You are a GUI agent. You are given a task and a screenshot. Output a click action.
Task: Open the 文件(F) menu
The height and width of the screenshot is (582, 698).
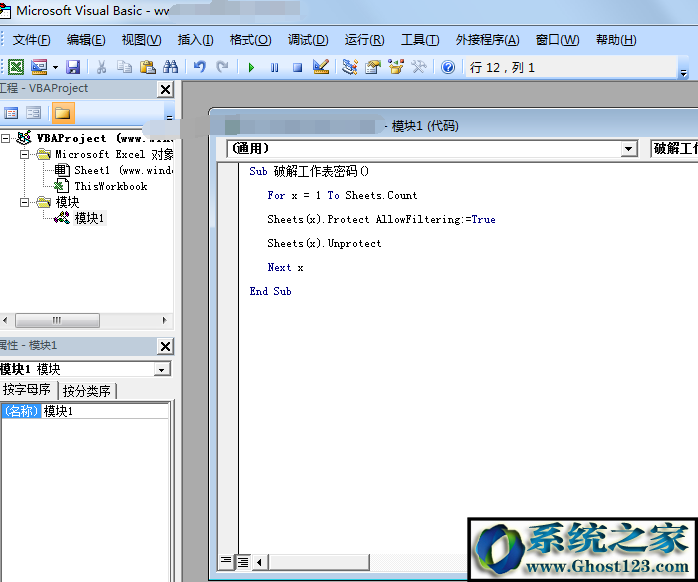point(31,40)
